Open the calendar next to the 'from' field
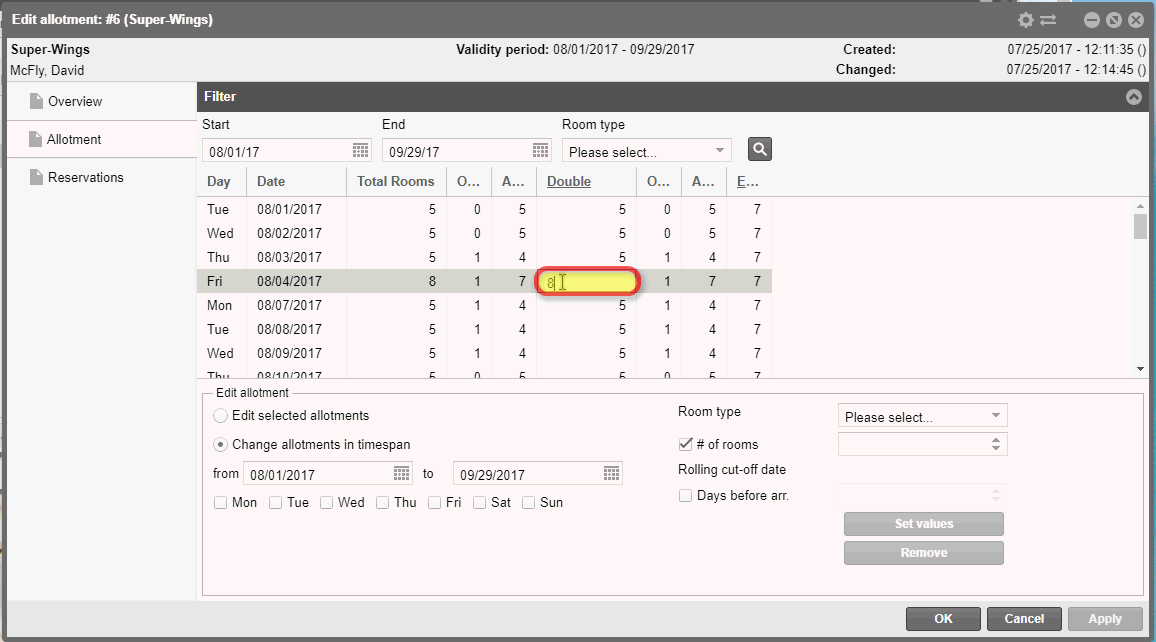 click(401, 472)
